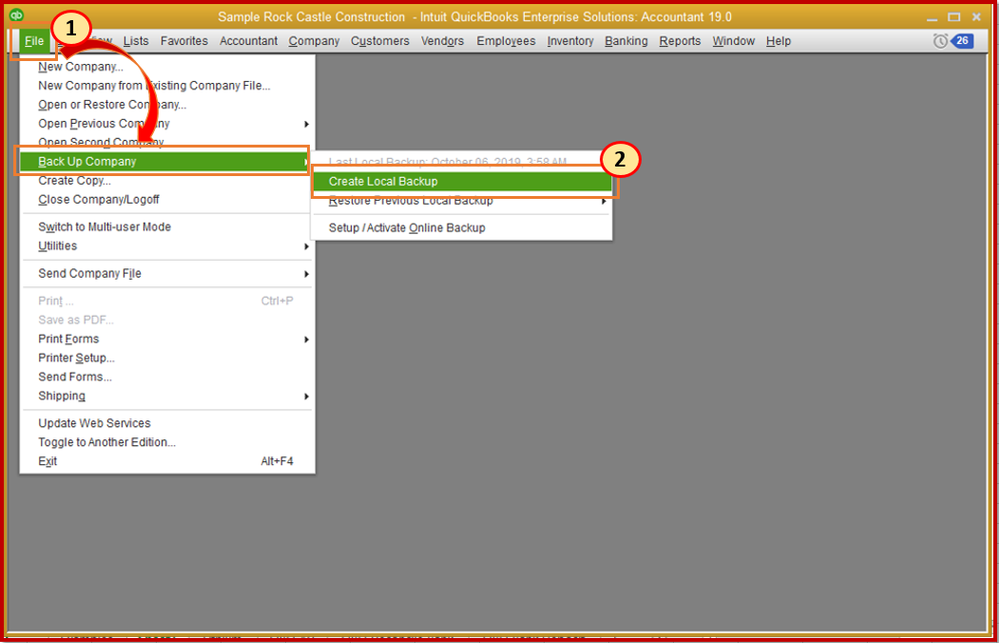
Task: Expand the Print Forms submenu arrow
Action: click(306, 340)
